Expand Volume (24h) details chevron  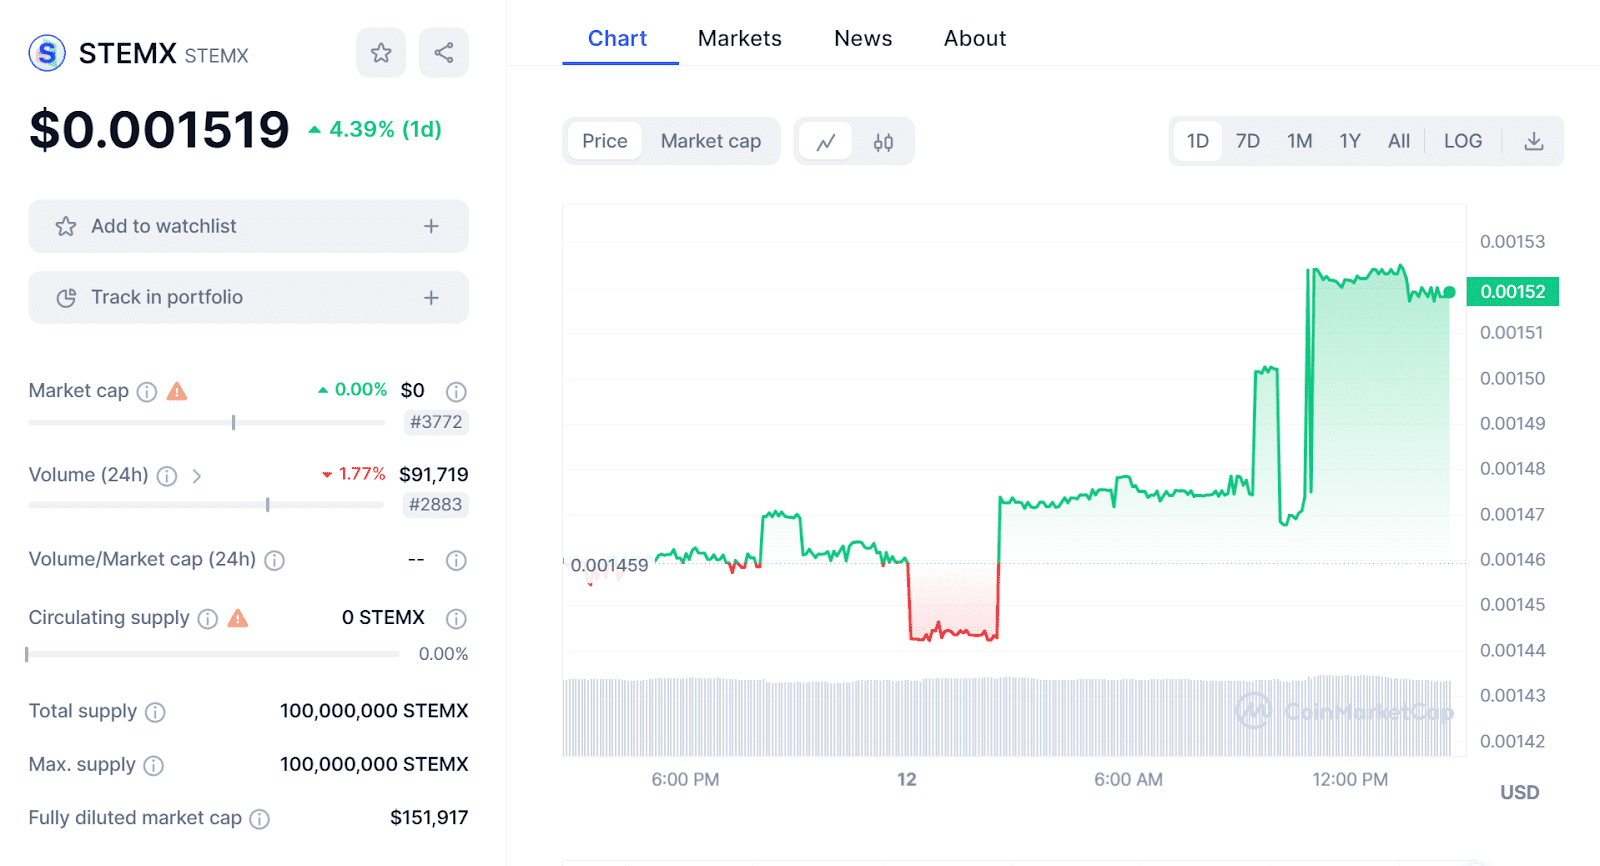[x=197, y=476]
